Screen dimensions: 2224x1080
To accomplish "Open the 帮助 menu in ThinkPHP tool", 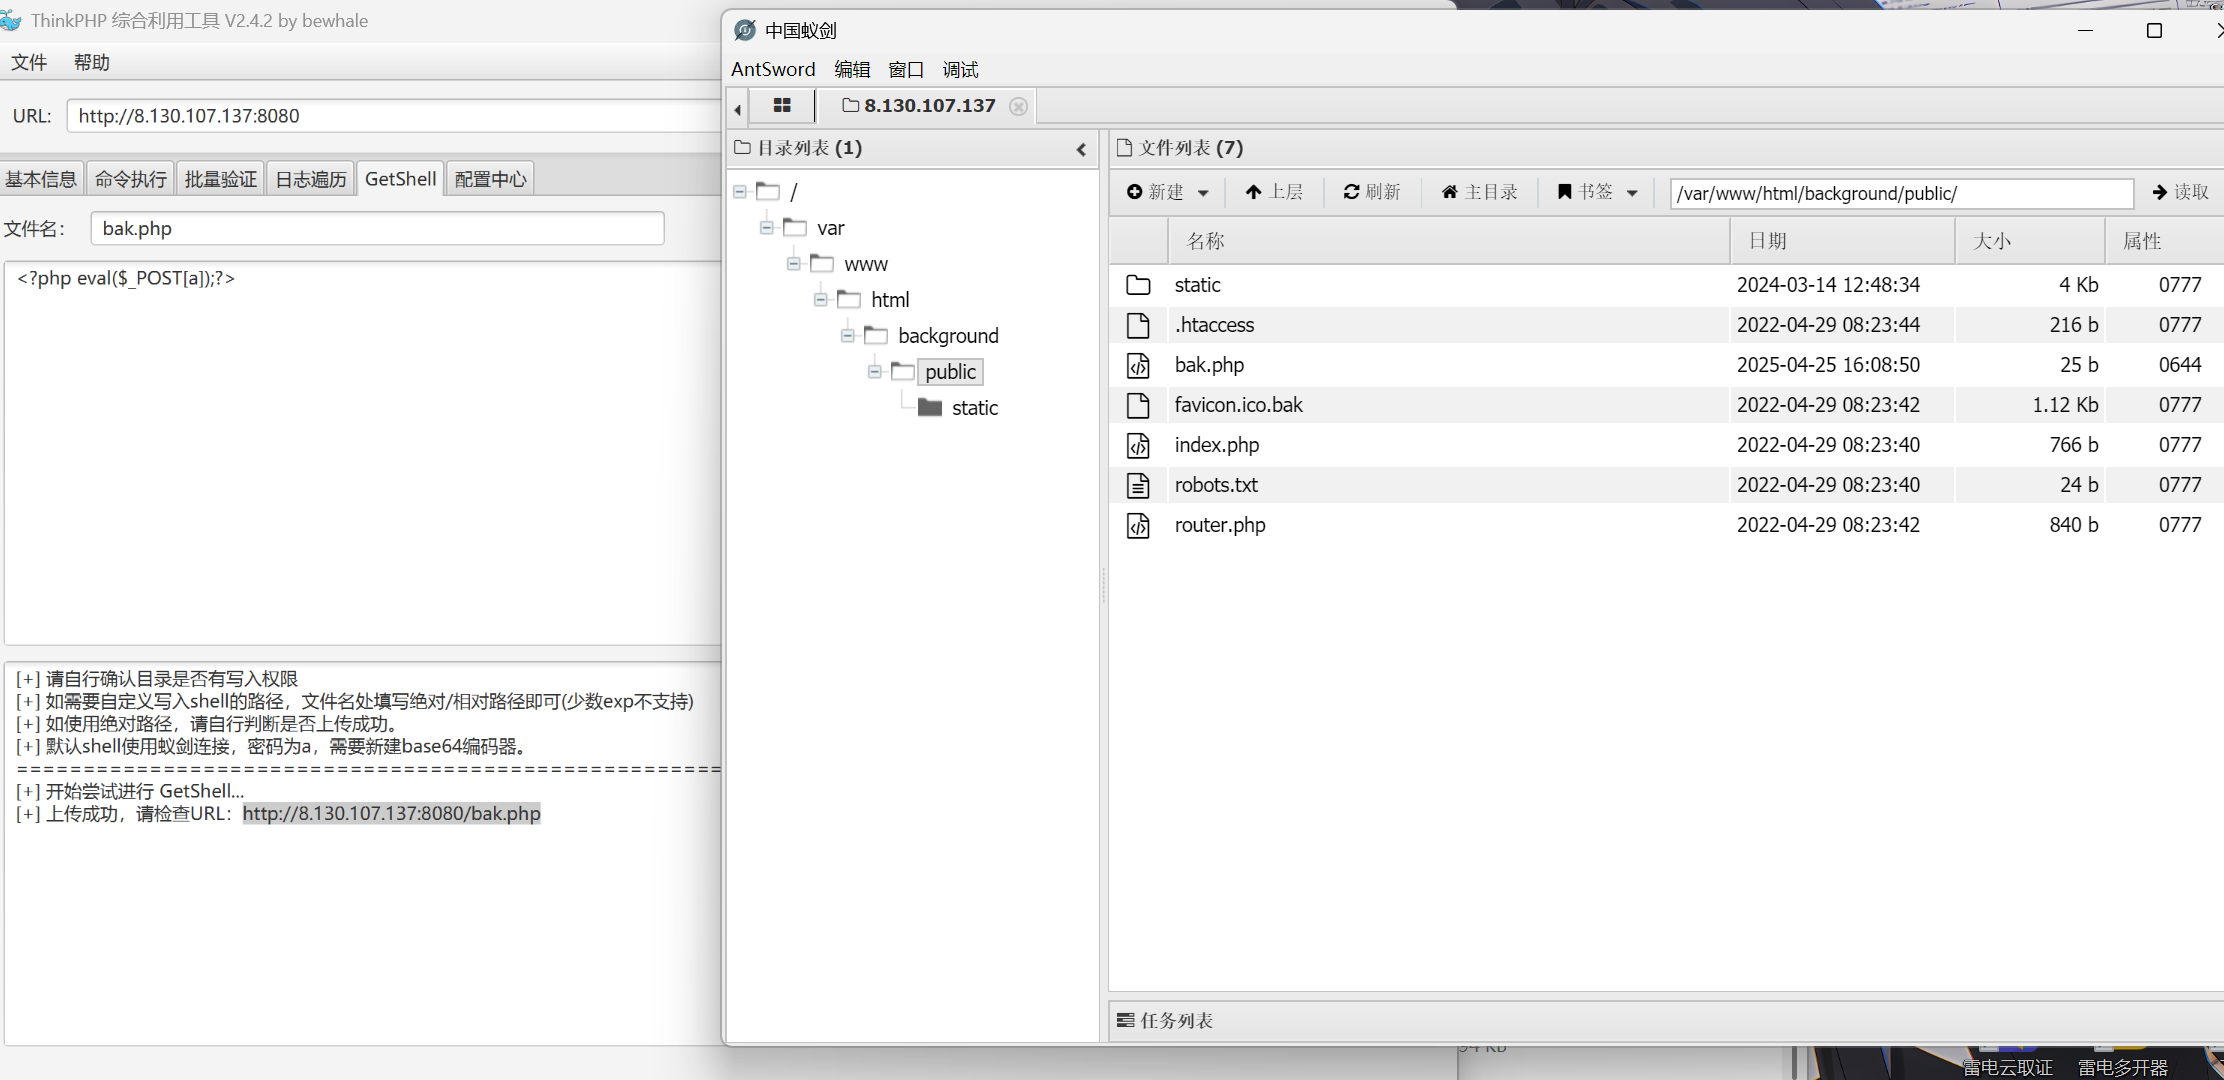I will 92,62.
